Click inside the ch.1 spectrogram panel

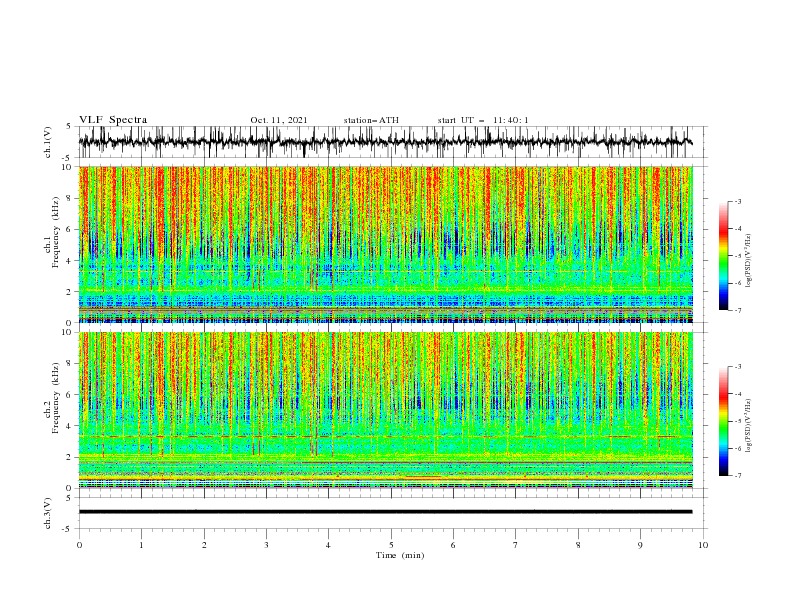tap(385, 244)
